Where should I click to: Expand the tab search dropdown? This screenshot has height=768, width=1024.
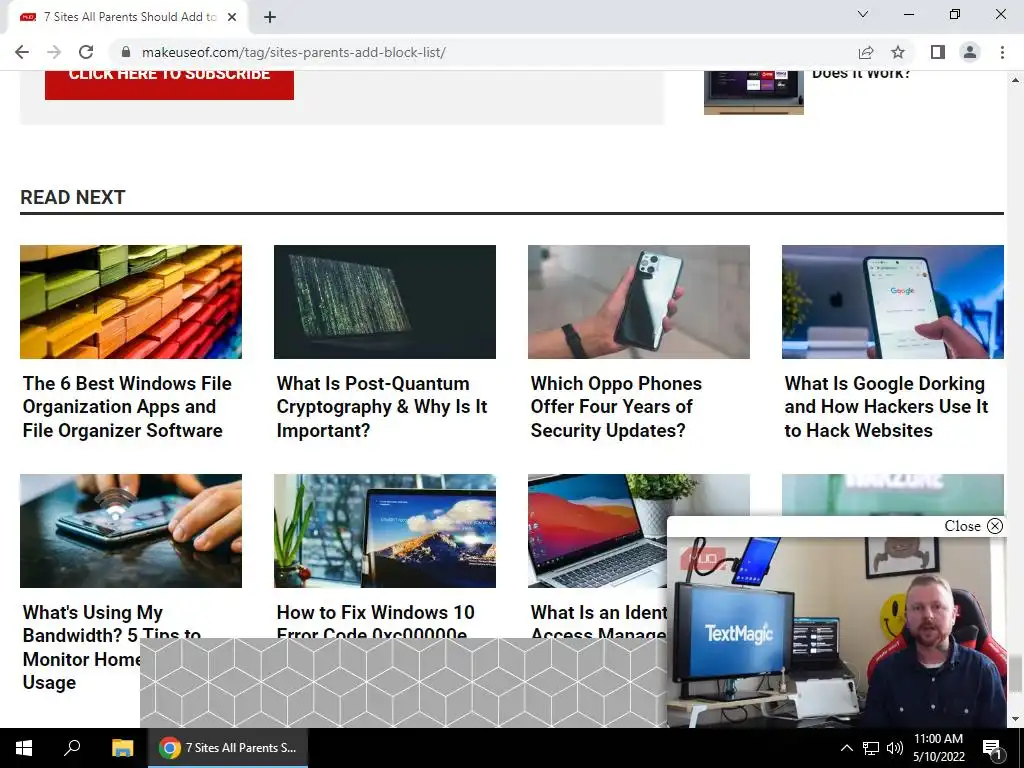click(x=863, y=14)
